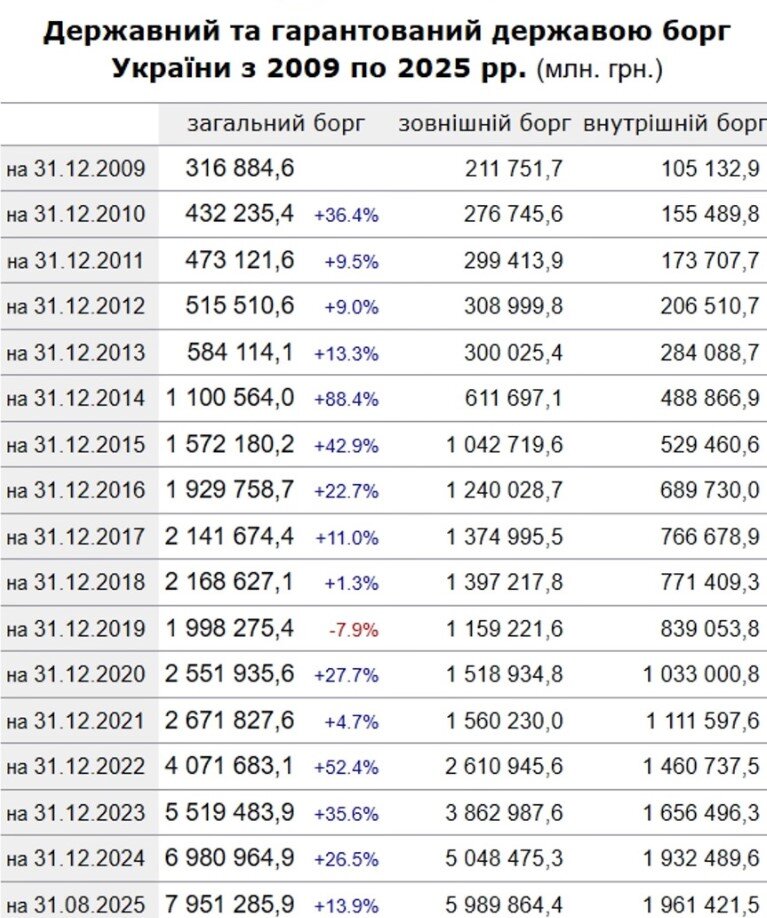The image size is (767, 918).
Task: Click the 'загальний борг' column header
Action: point(276,124)
